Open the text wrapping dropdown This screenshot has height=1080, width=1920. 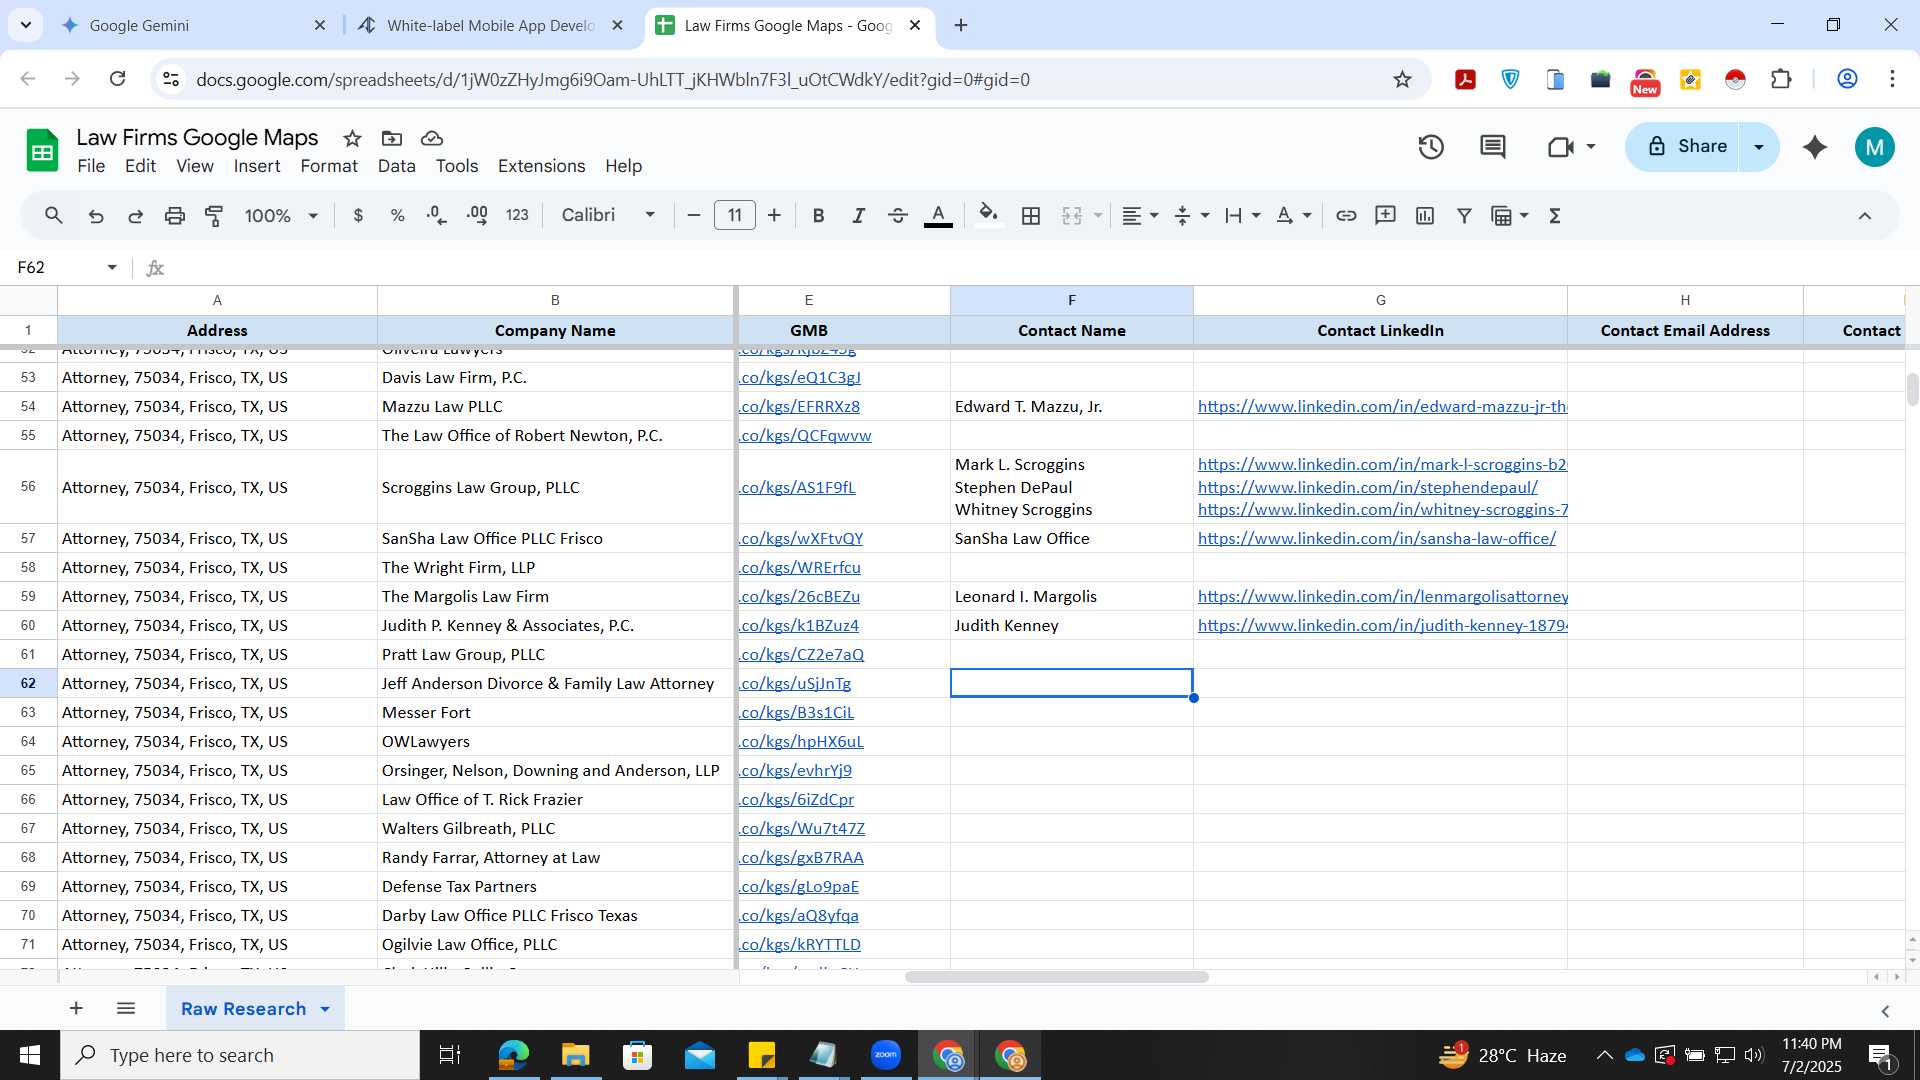coord(1242,215)
